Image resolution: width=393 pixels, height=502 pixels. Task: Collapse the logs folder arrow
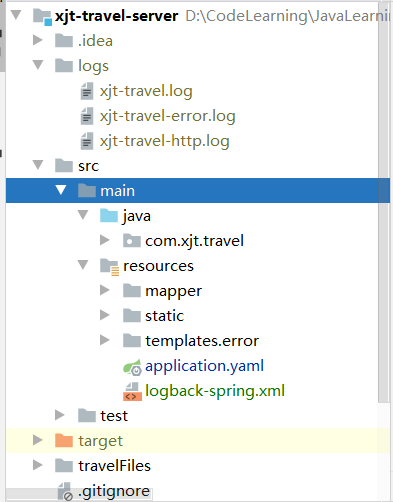pos(38,64)
